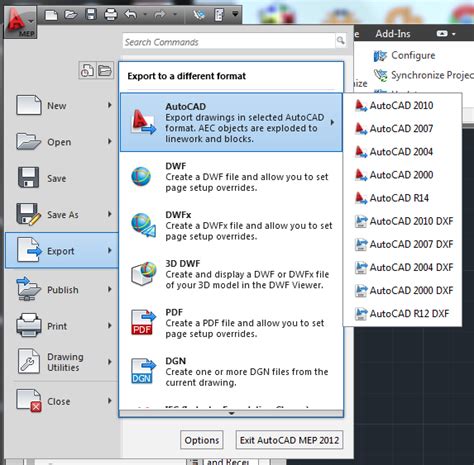Click Configure in the ribbon
Image resolution: width=474 pixels, height=465 pixels.
(x=404, y=55)
